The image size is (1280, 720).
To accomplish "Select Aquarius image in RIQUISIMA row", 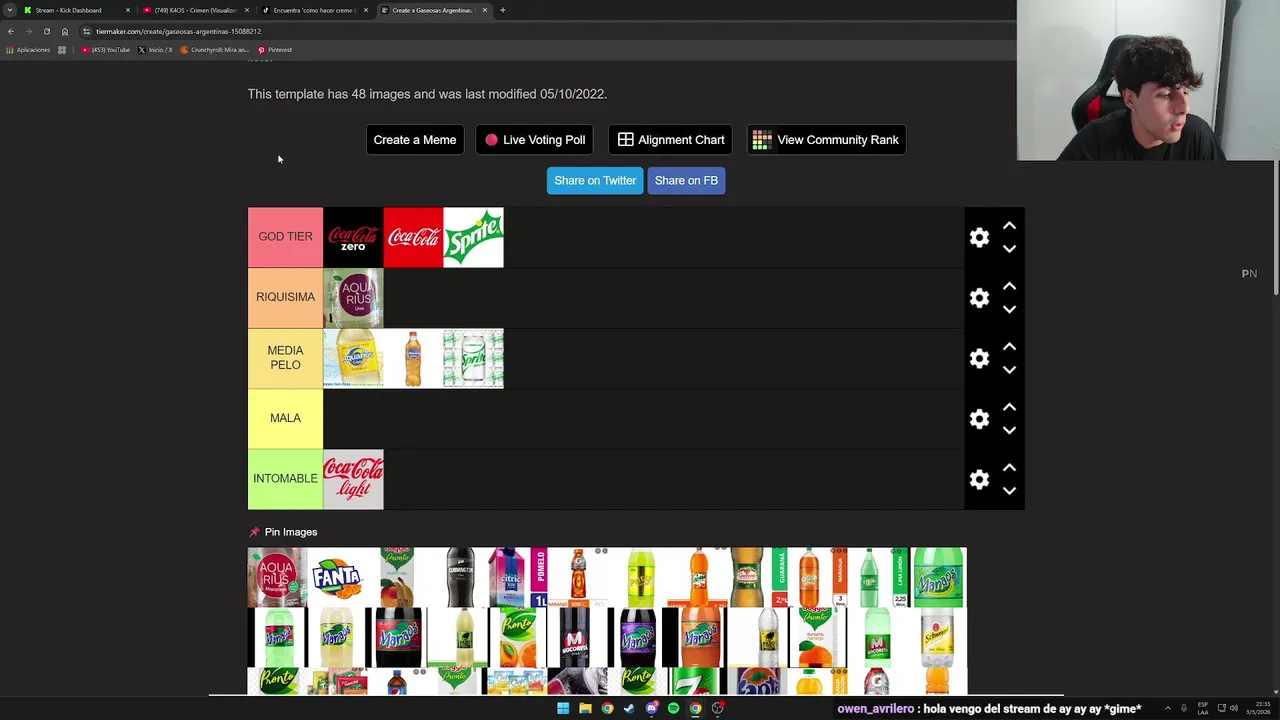I will coord(353,297).
